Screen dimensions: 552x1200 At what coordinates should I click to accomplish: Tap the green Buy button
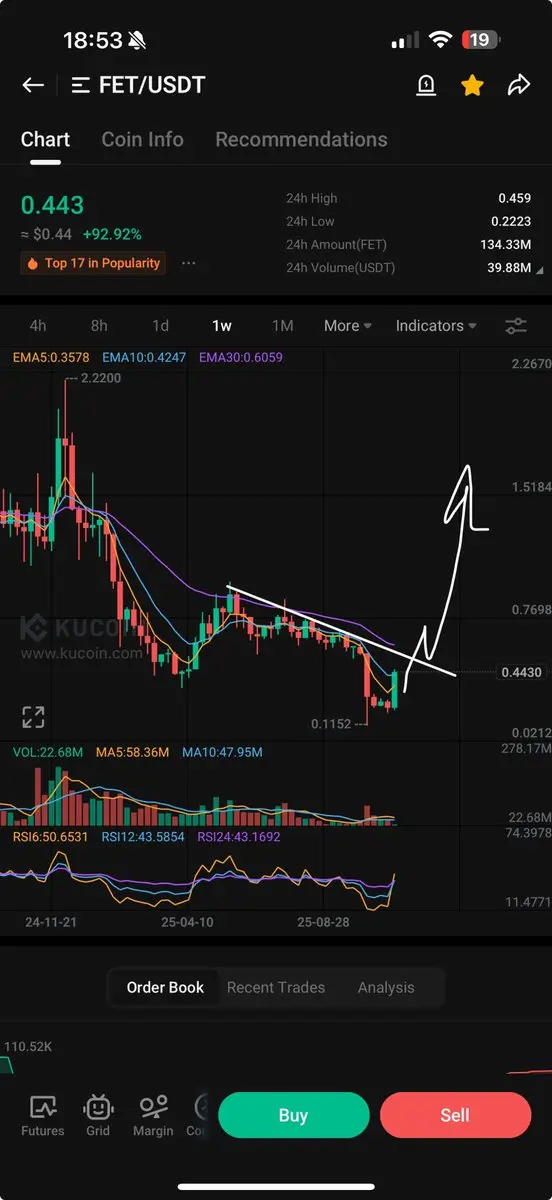(x=293, y=1115)
